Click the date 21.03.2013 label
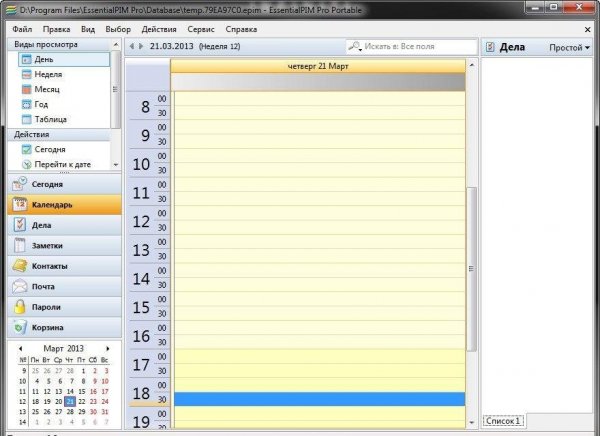This screenshot has height=436, width=600. [x=171, y=46]
